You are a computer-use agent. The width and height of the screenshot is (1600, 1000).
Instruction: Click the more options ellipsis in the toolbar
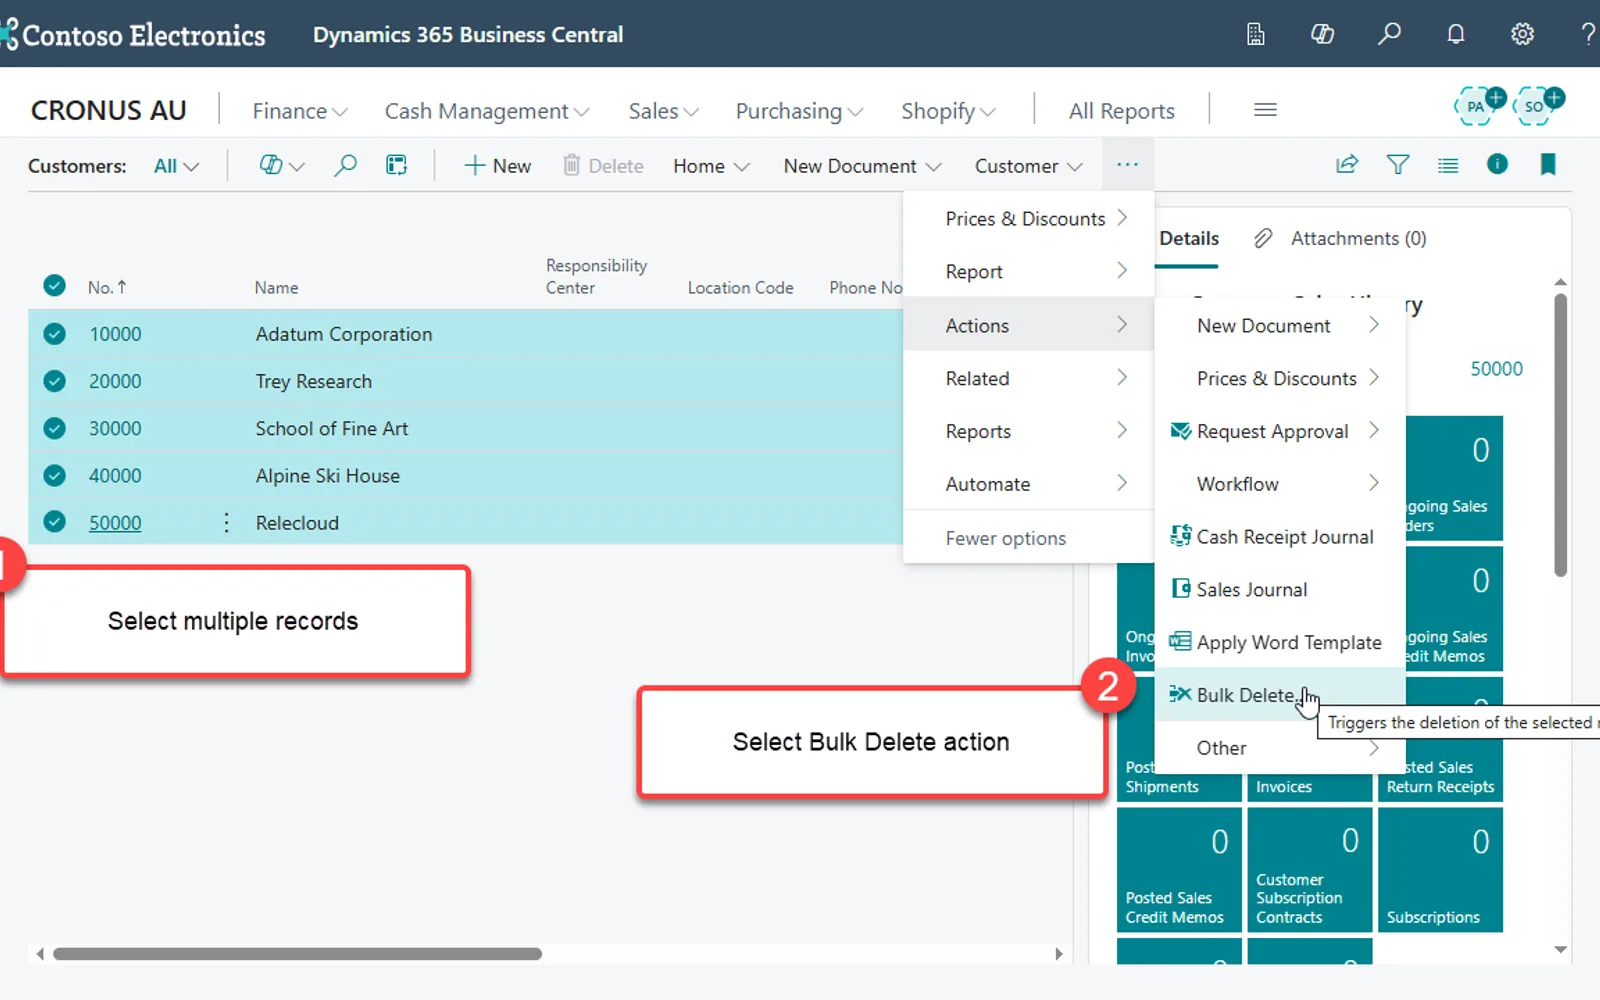point(1128,165)
